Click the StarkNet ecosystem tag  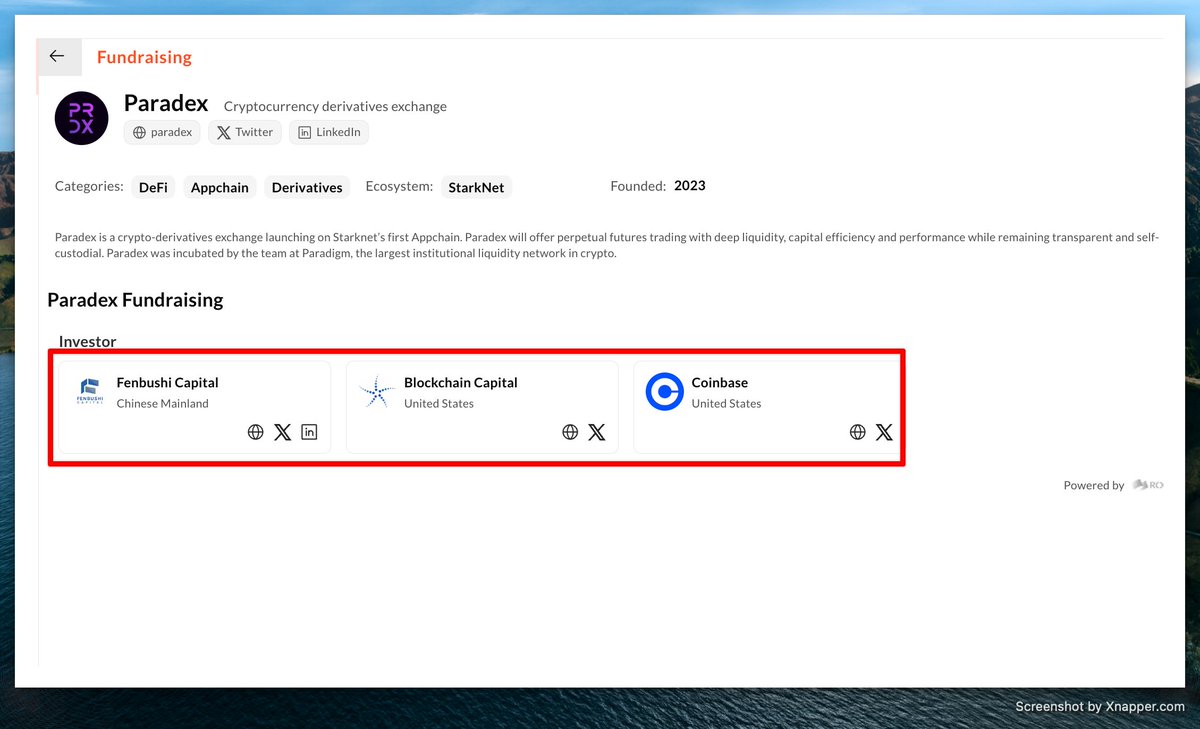coord(476,186)
